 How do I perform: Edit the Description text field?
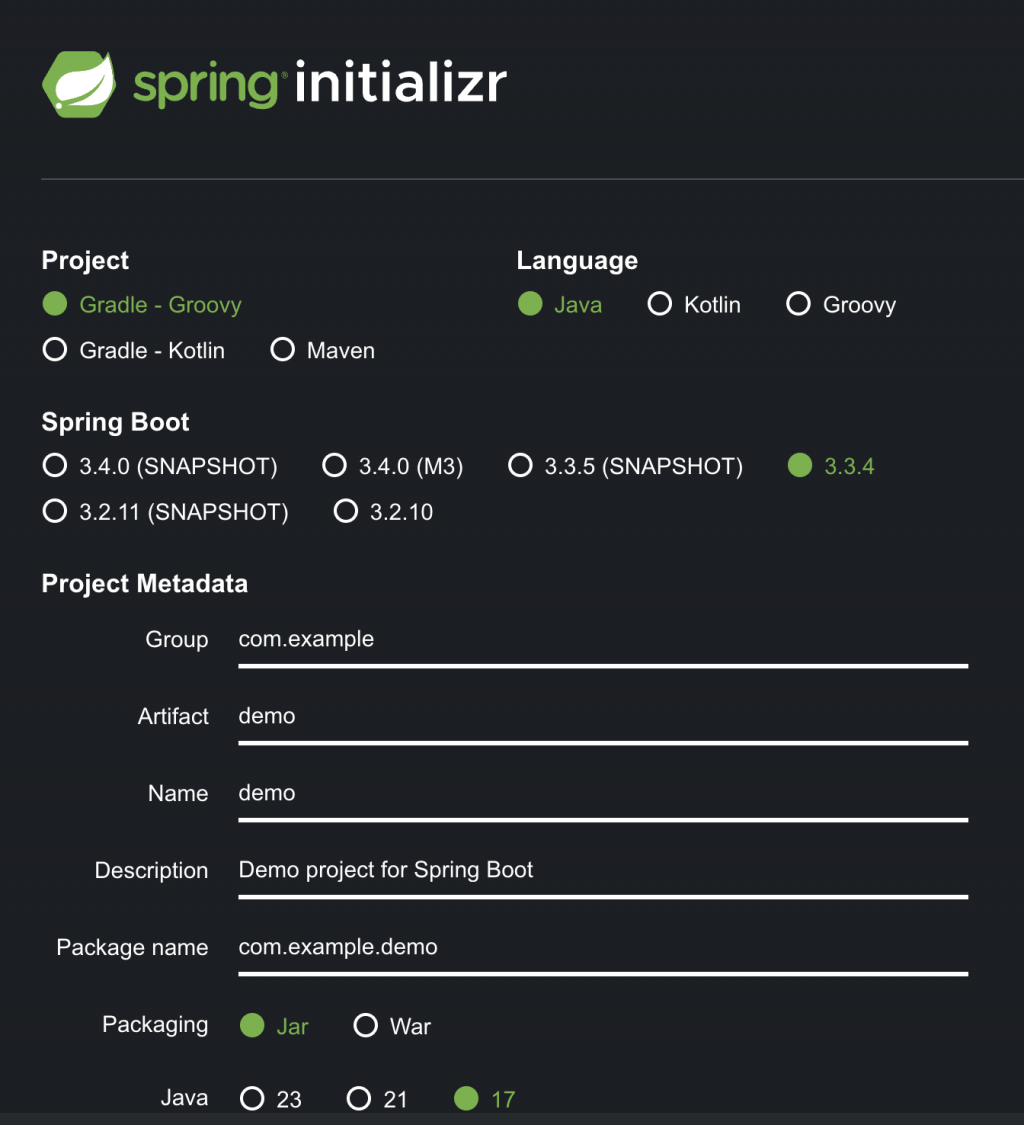coord(602,871)
